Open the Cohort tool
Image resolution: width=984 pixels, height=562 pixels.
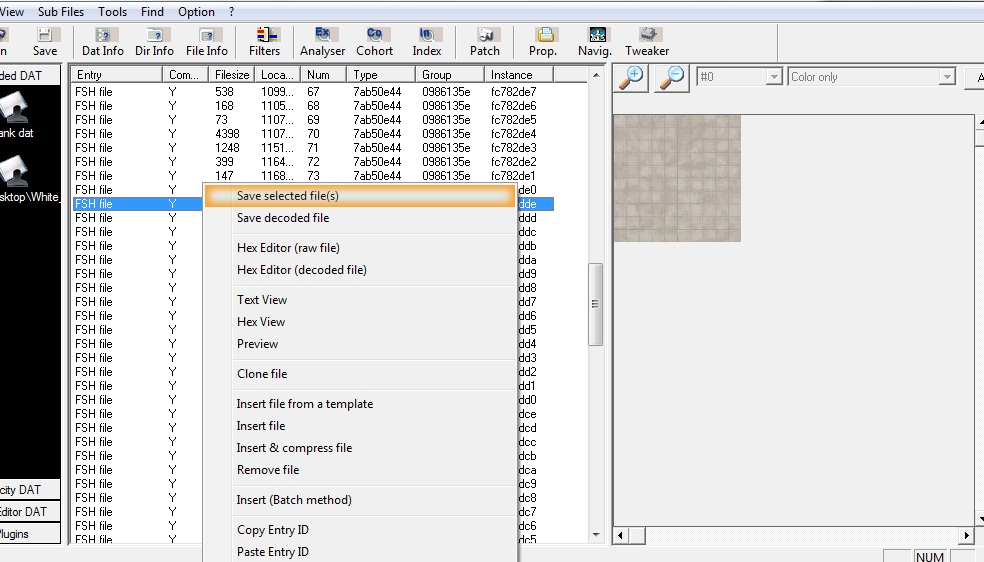tap(375, 42)
